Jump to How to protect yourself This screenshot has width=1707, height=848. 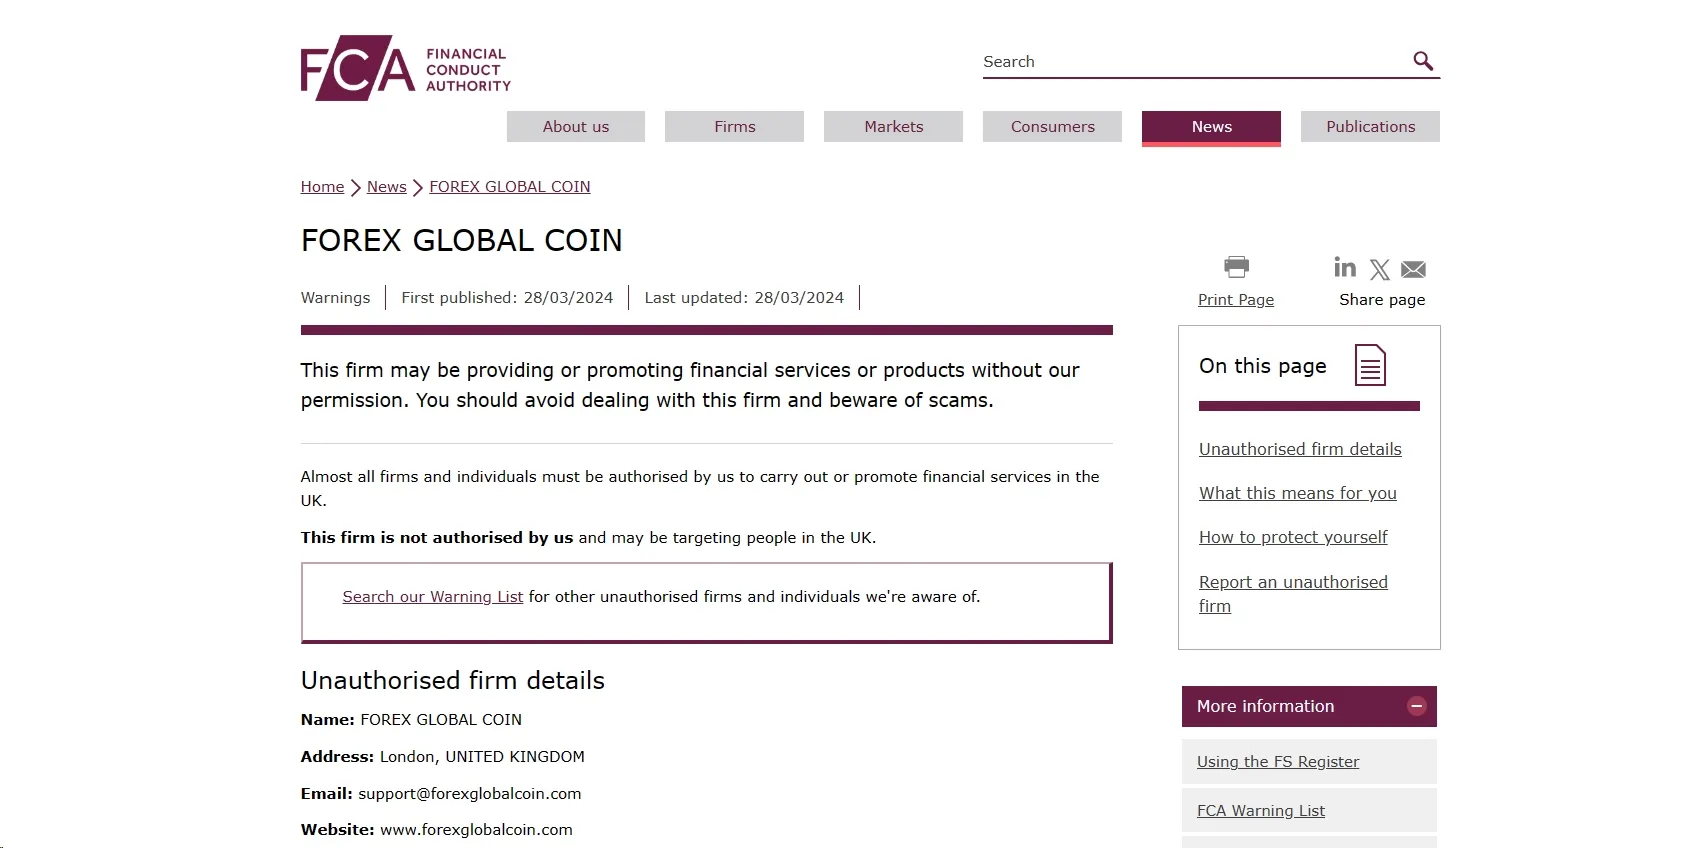tap(1293, 538)
